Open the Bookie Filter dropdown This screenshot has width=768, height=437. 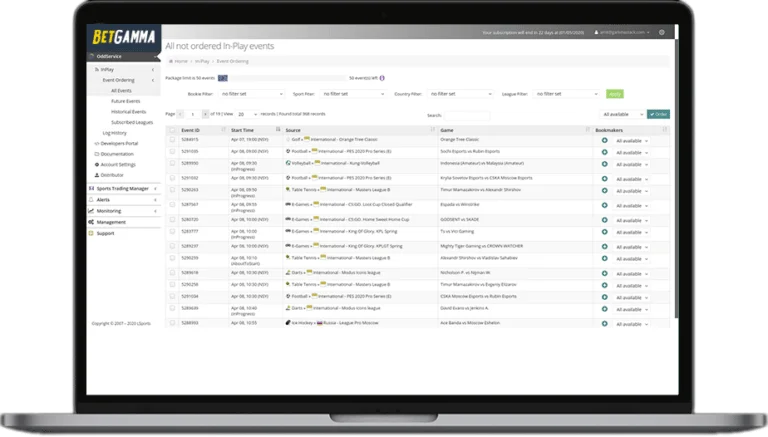pos(252,94)
